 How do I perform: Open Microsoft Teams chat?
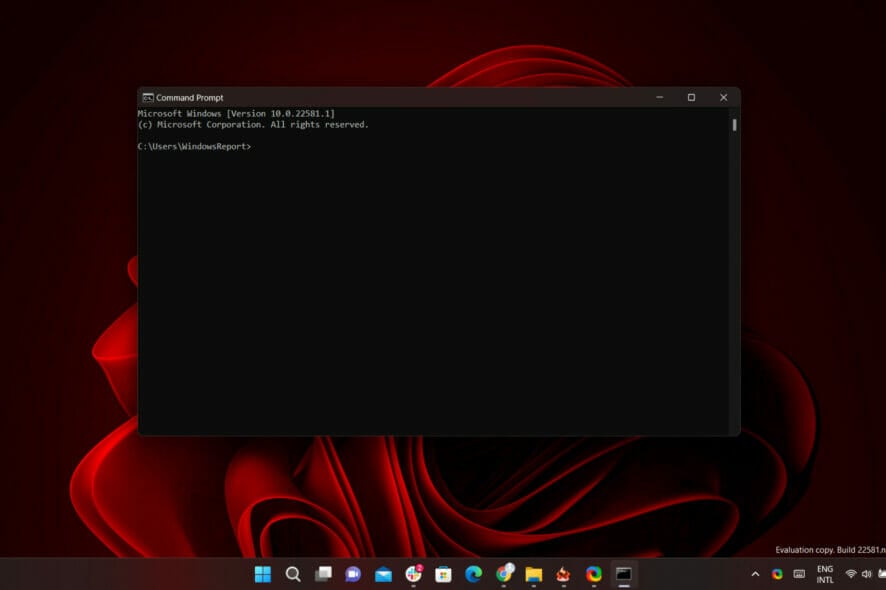[x=352, y=574]
